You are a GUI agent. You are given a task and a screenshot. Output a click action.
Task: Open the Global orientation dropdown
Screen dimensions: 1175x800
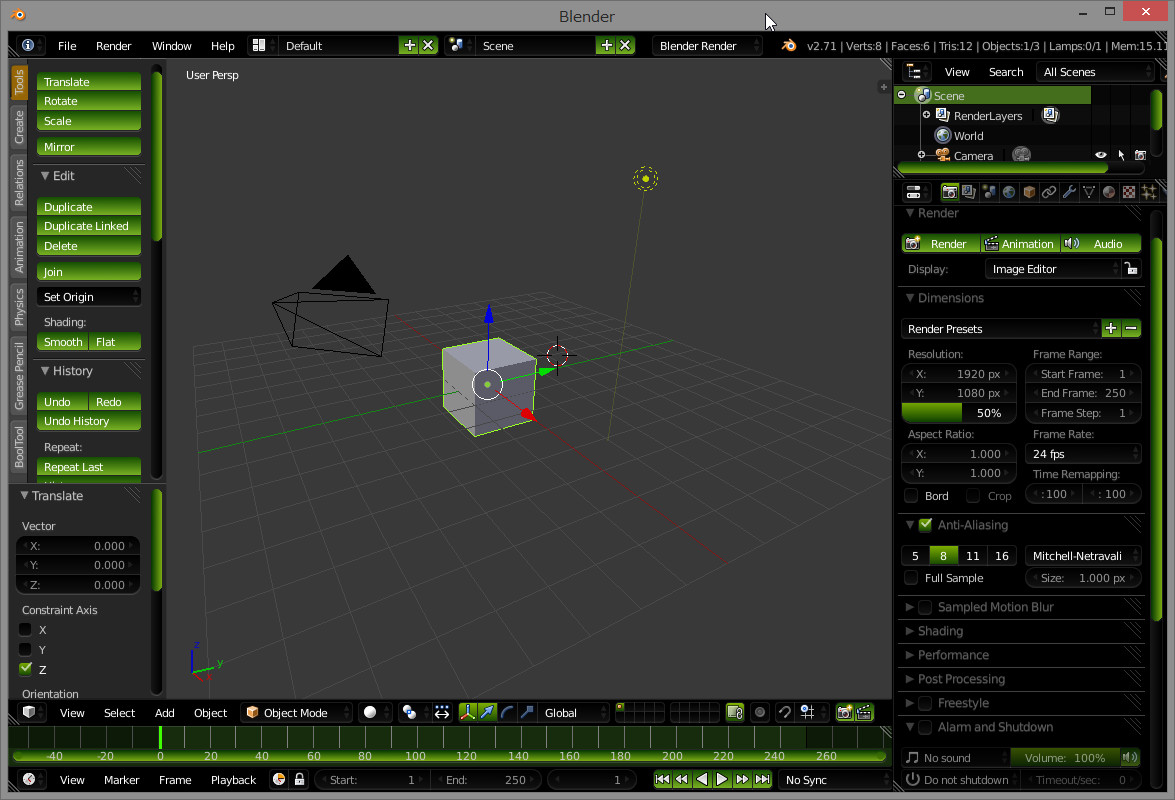coord(573,712)
